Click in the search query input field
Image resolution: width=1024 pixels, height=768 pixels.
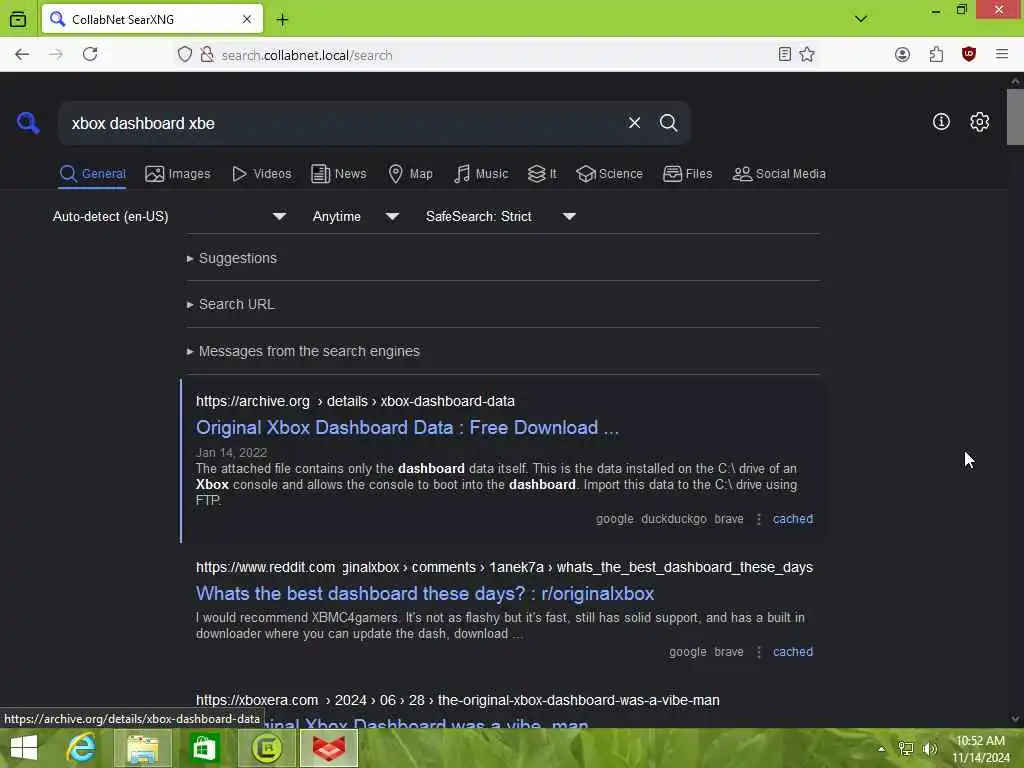pyautogui.click(x=343, y=123)
